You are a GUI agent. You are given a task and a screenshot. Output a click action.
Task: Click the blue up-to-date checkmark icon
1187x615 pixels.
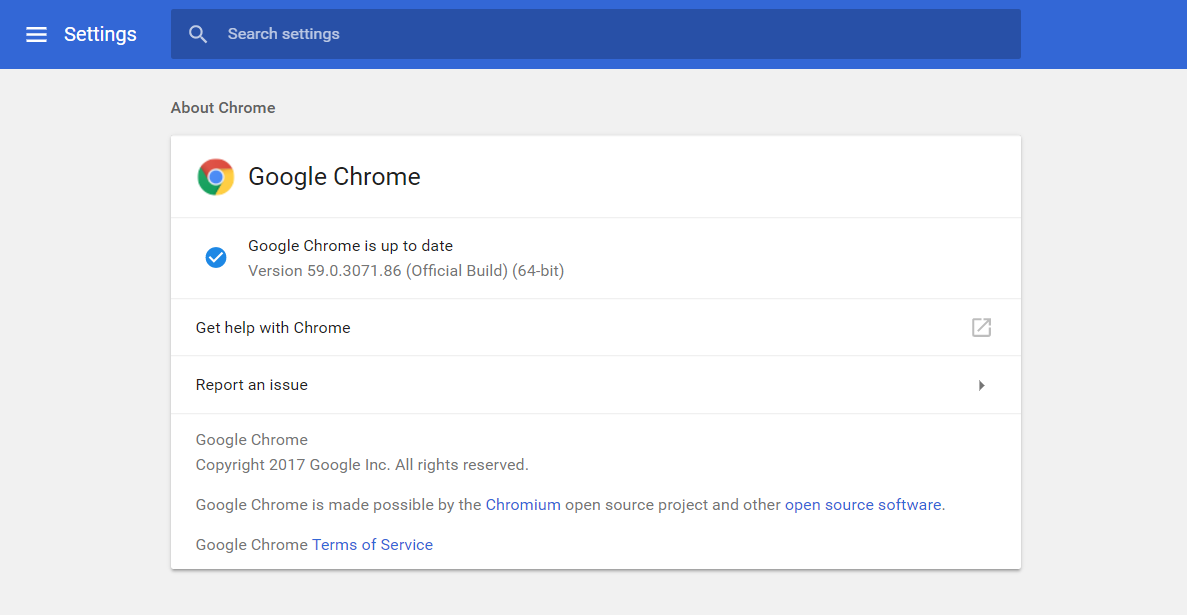click(x=216, y=258)
